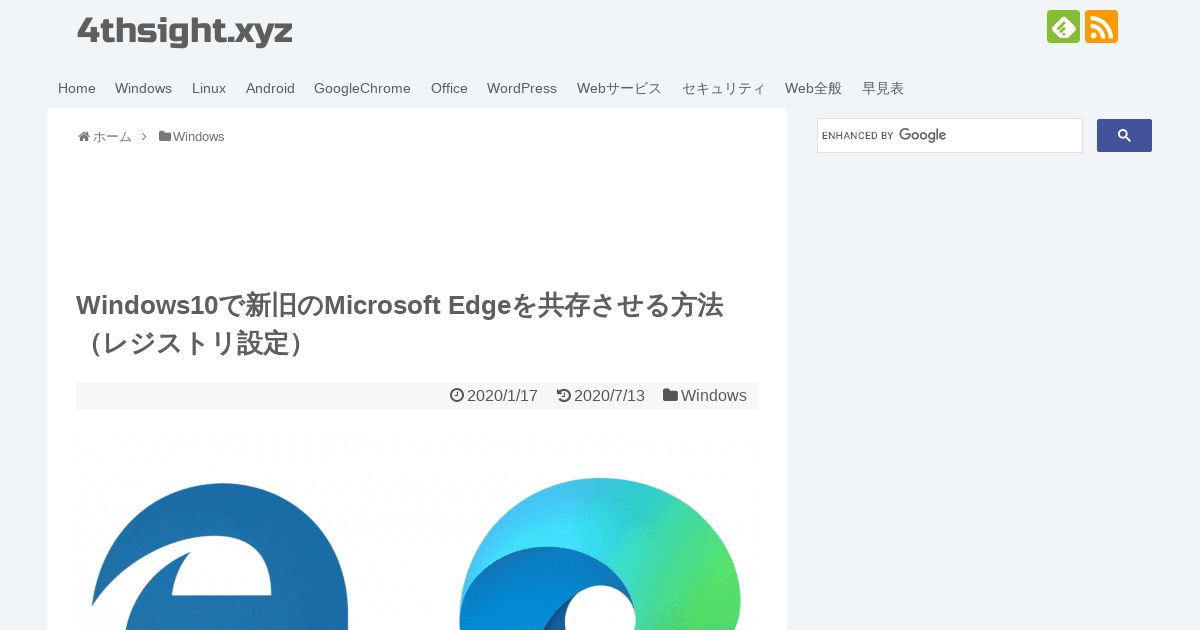Image resolution: width=1200 pixels, height=630 pixels.
Task: Open the Windows navigation menu item
Action: click(x=143, y=88)
